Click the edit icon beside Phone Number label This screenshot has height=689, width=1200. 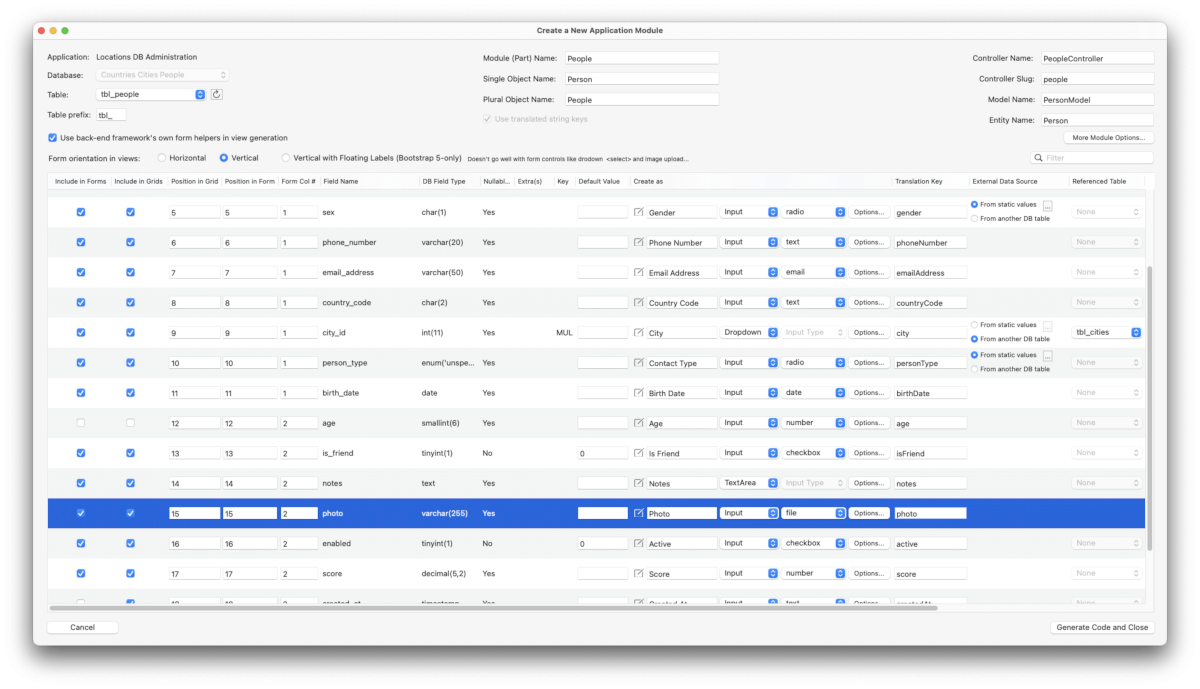[x=639, y=242]
